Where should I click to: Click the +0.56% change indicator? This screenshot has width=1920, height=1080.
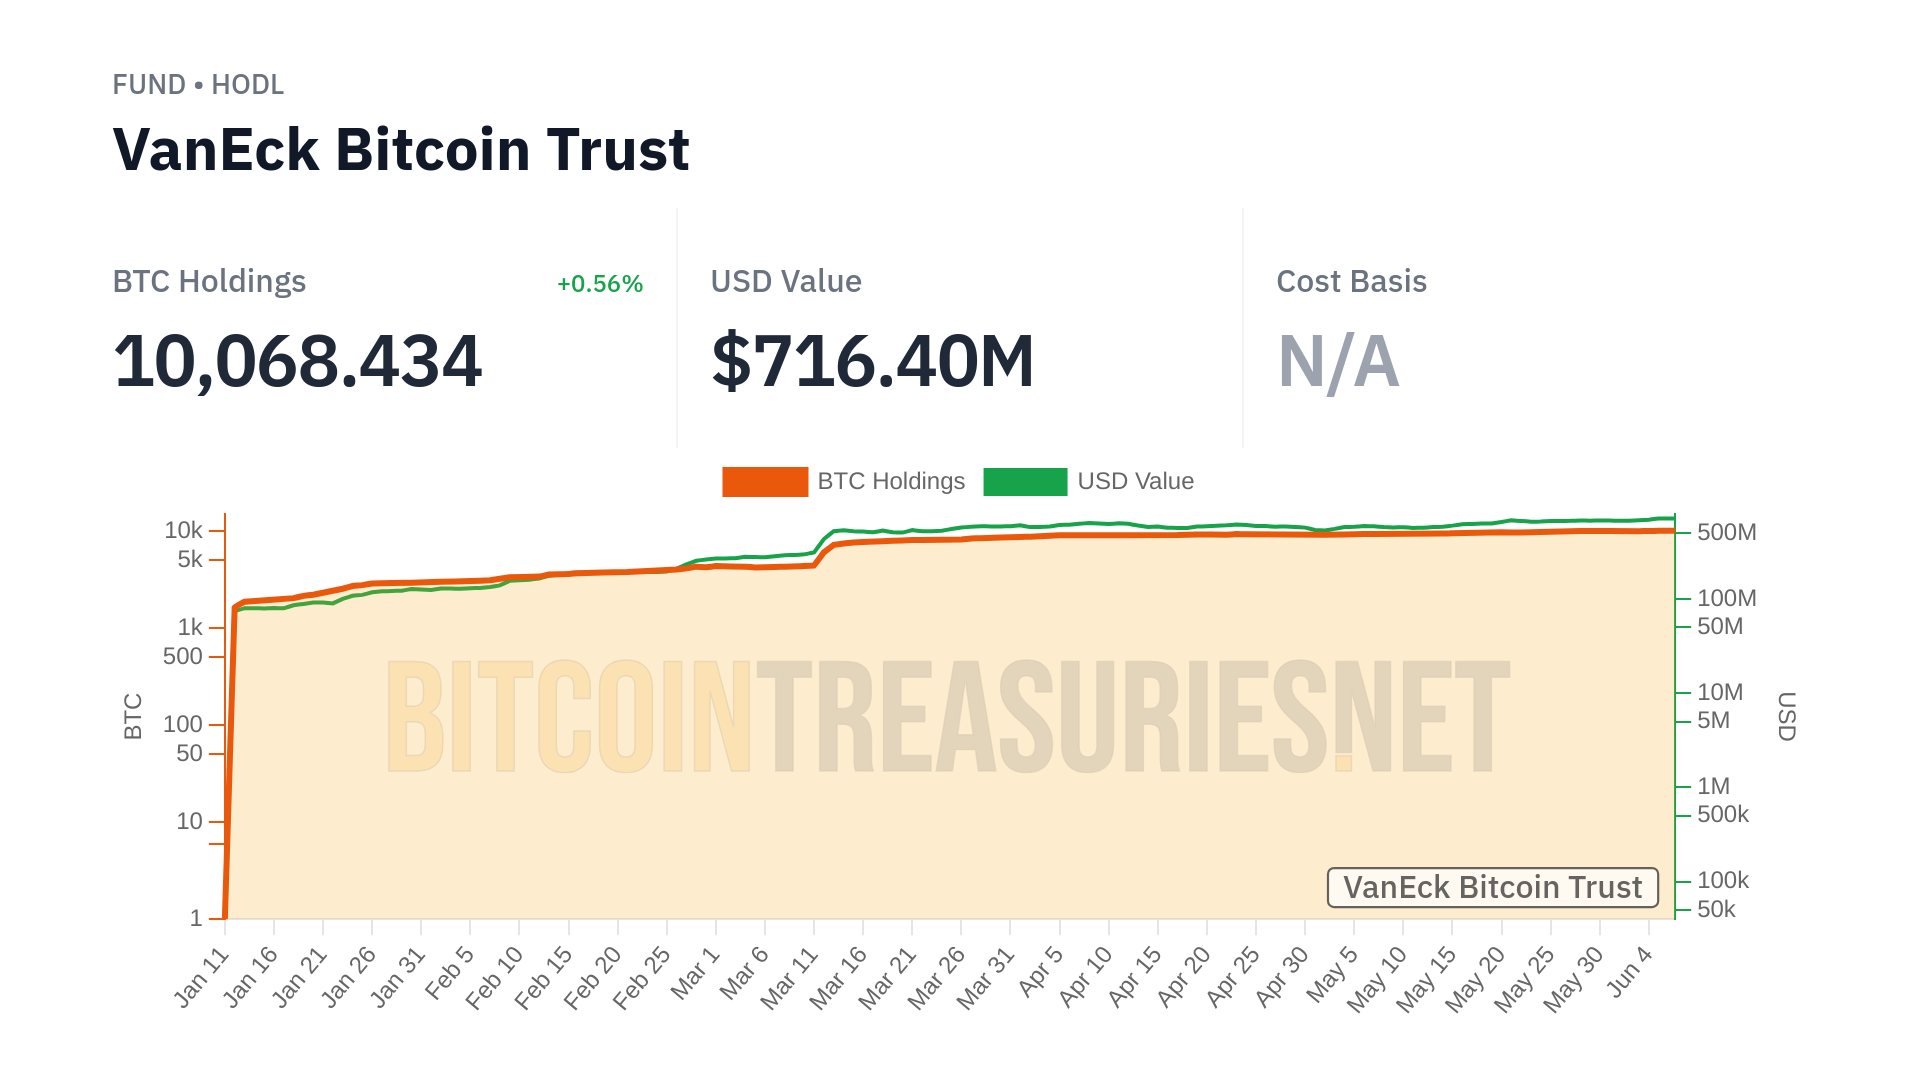(599, 284)
